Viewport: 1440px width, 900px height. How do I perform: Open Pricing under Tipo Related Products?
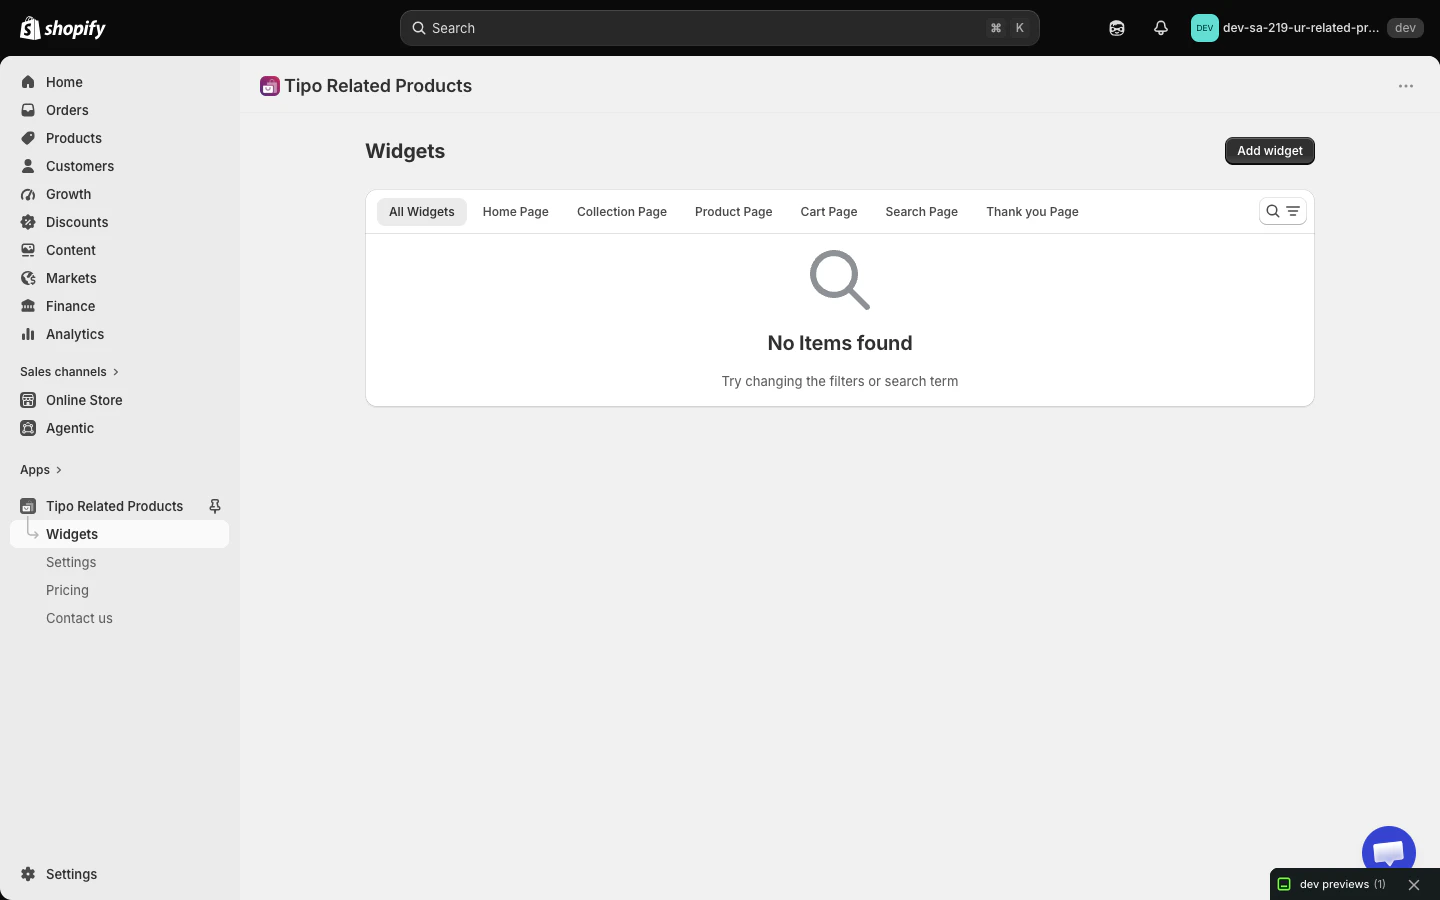[x=120, y=590]
